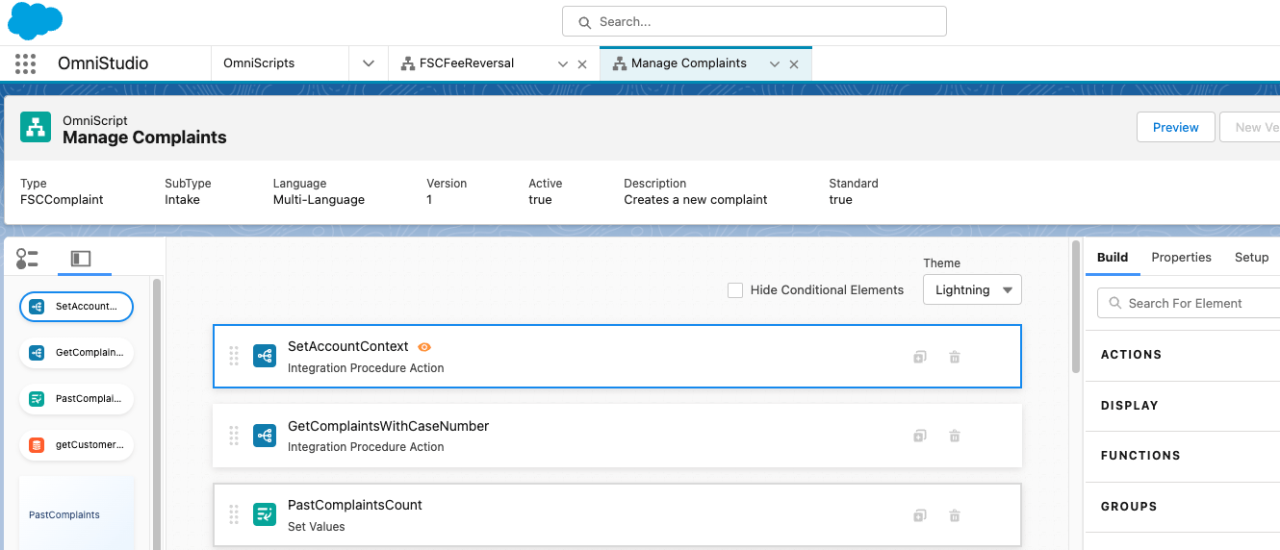Screen dimensions: 1280x550
Task: Click the Search For Element field
Action: pos(1189,303)
